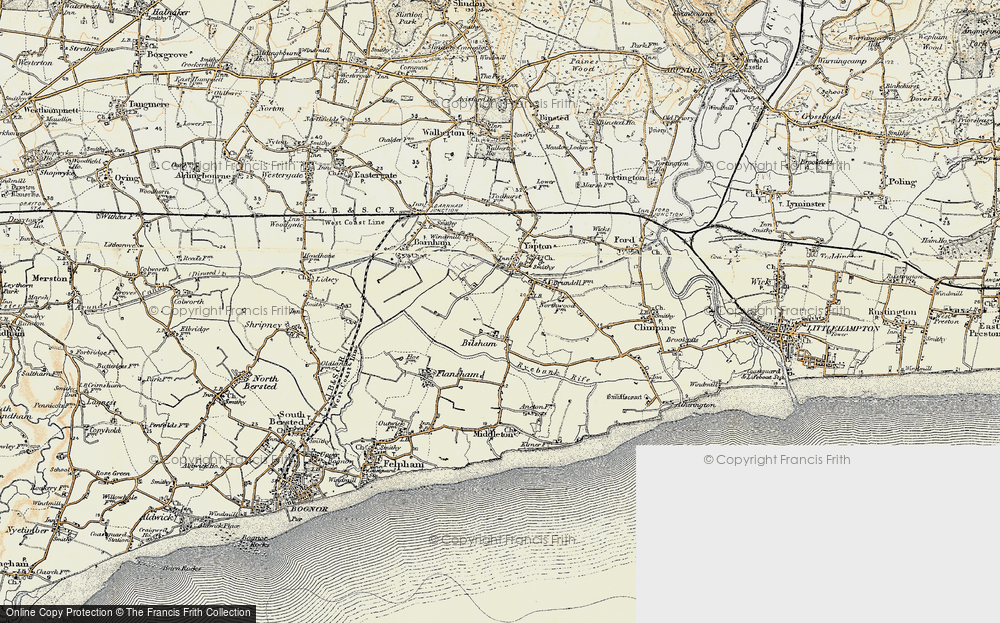Click the Tangmere village label
This screenshot has height=623, width=1000.
(149, 105)
